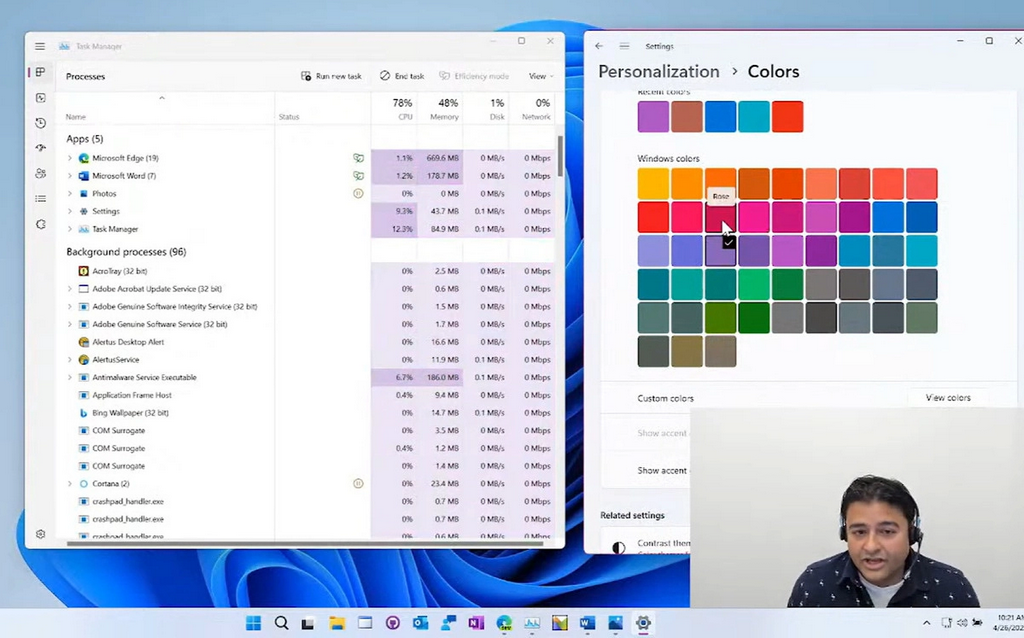This screenshot has width=1024, height=638.
Task: Switch to Edge Dev on the taskbar
Action: click(x=504, y=623)
